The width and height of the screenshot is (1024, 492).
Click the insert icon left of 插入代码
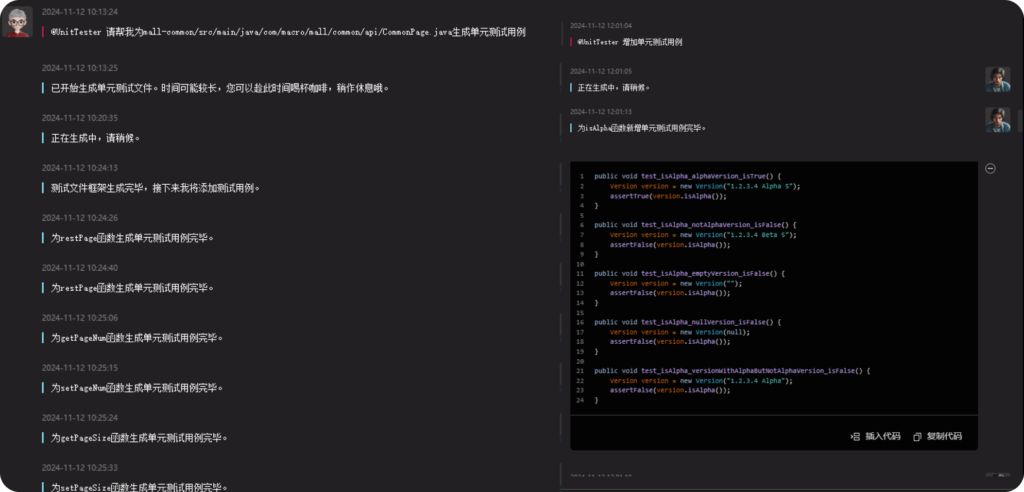click(x=855, y=436)
